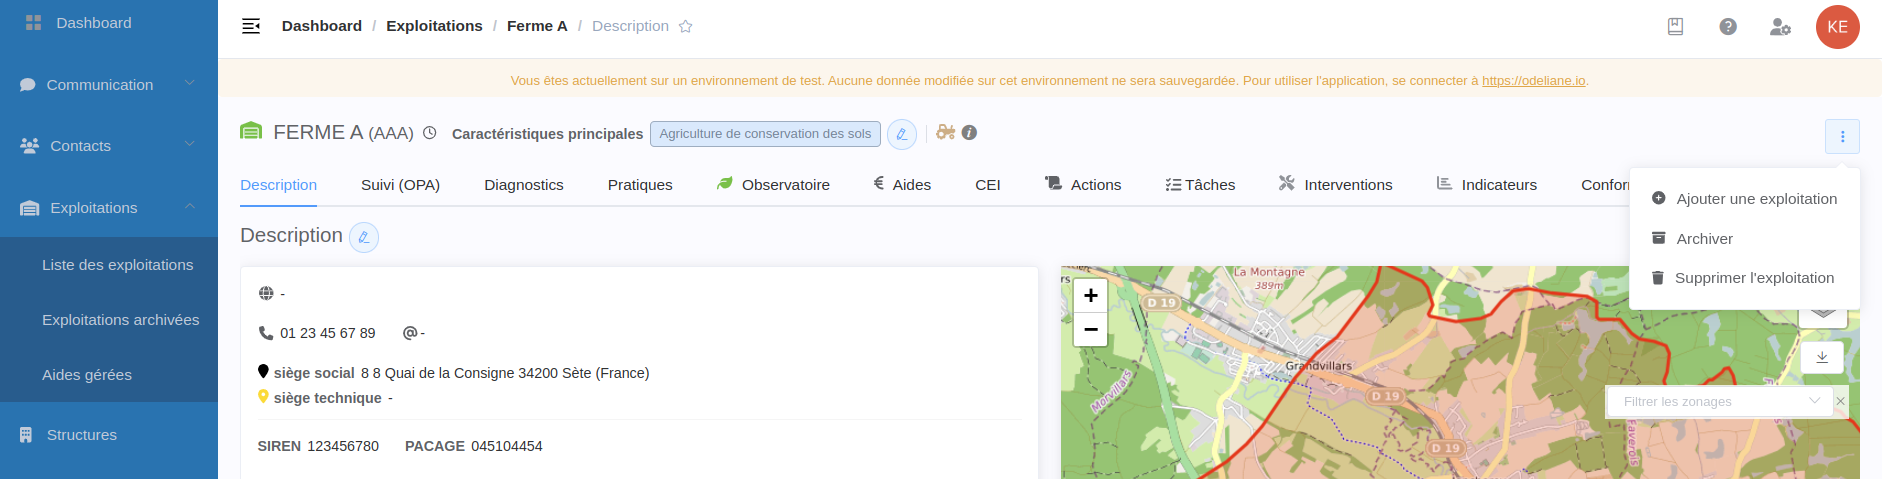The image size is (1882, 479).
Task: Switch to the Suivi (OPA) tab
Action: [x=400, y=185]
